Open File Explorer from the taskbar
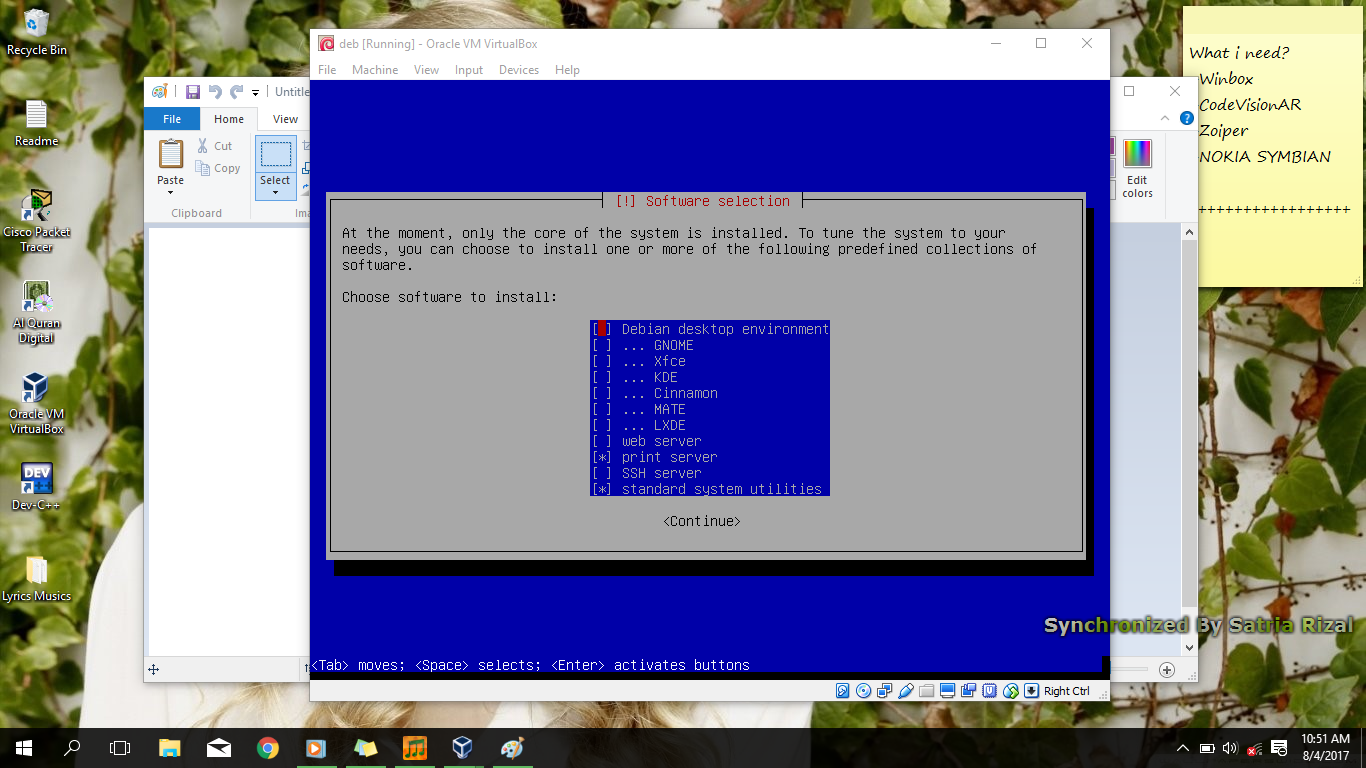1366x768 pixels. (170, 748)
